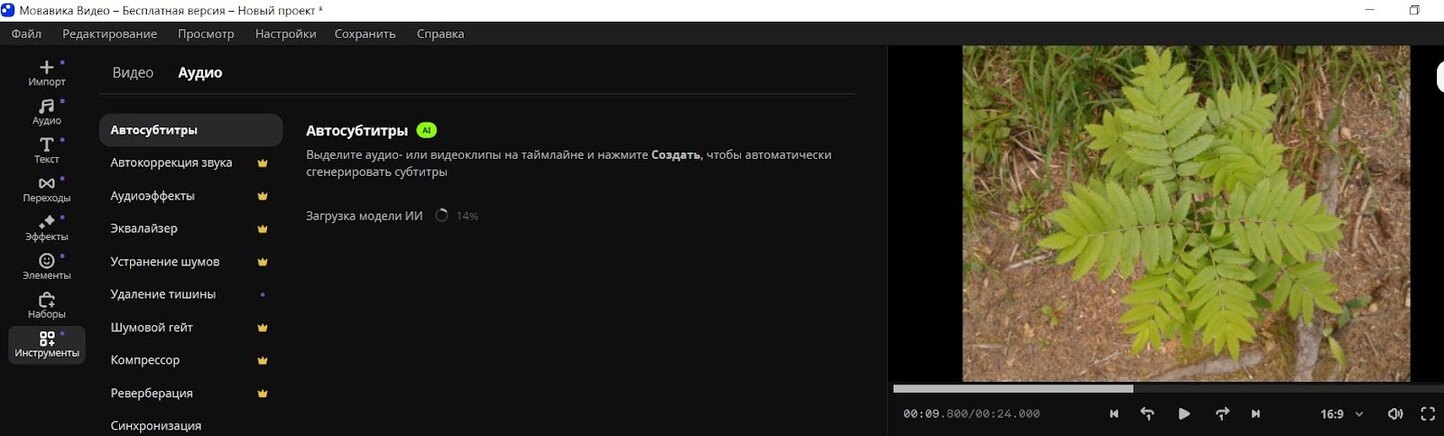Click the current timecode field
The height and width of the screenshot is (436, 1444).
click(936, 414)
